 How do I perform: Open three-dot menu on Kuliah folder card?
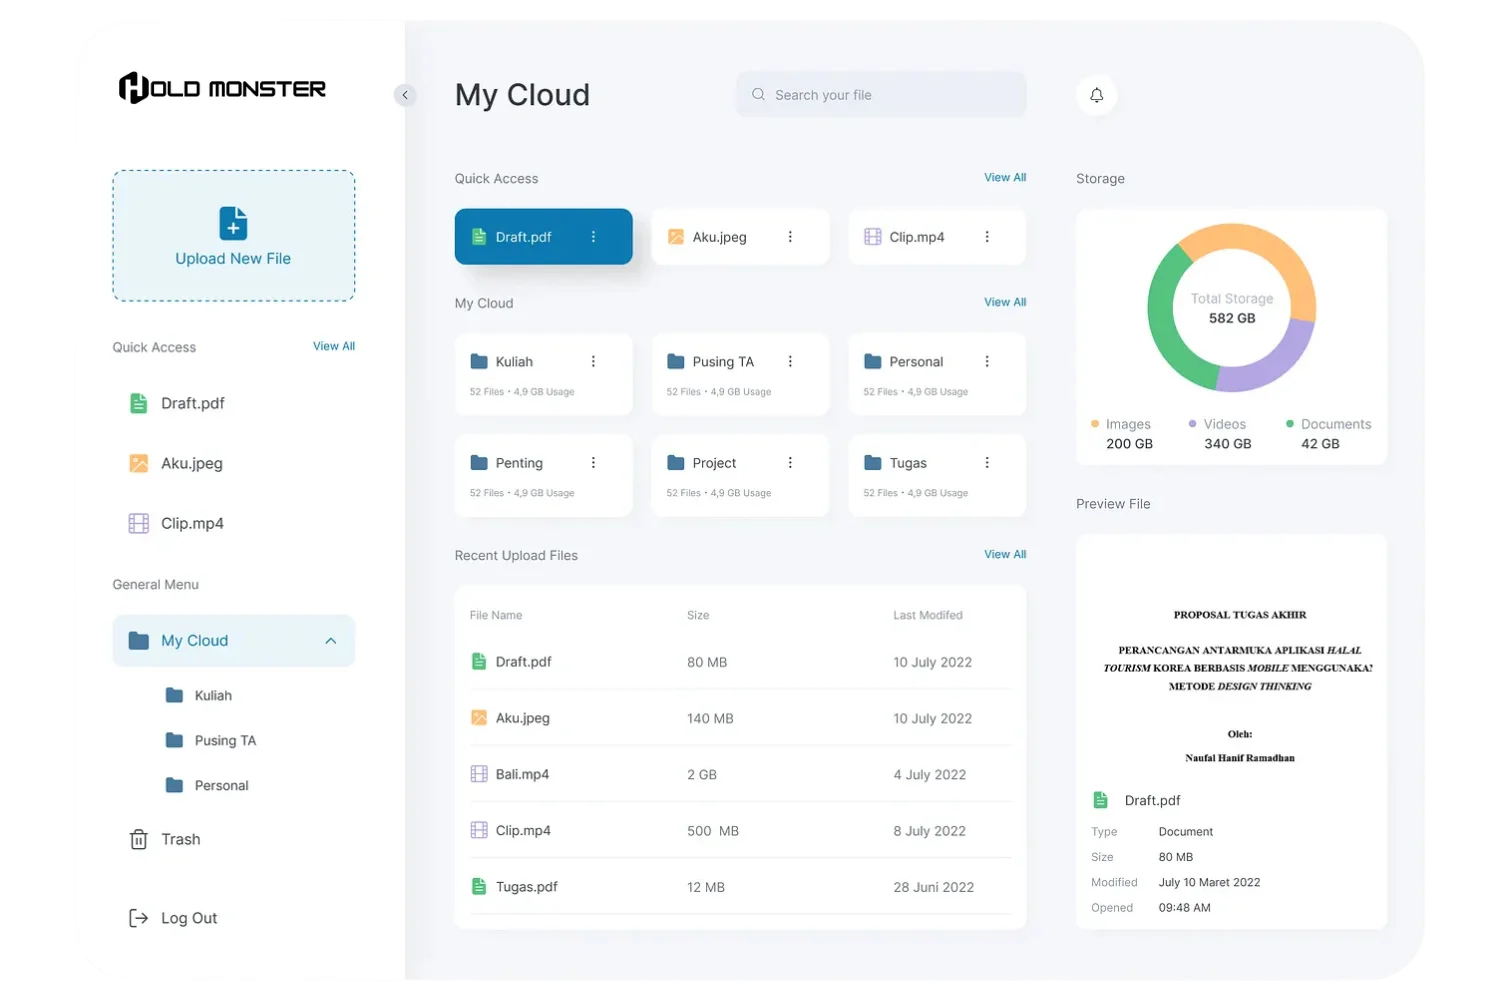coord(593,362)
